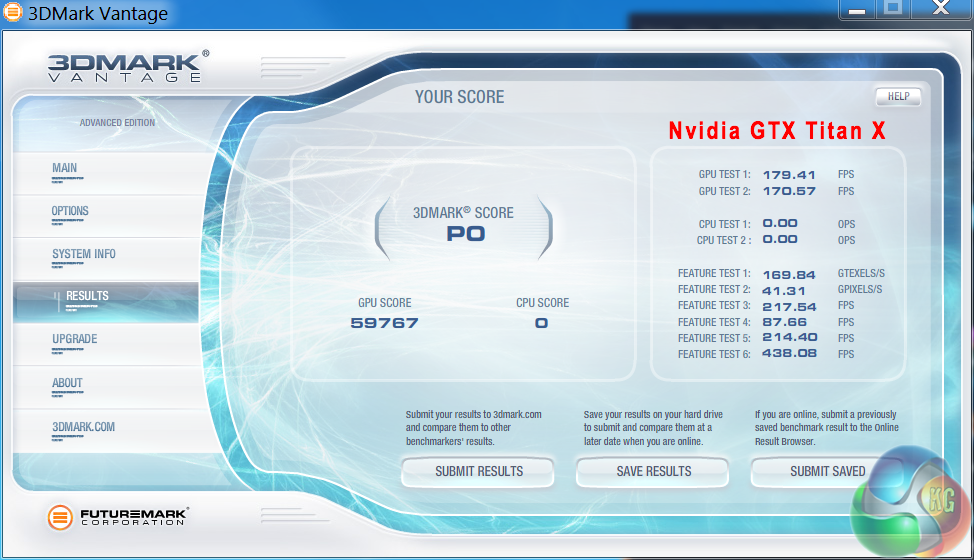The image size is (974, 560).
Task: Select the CPU TEST 2 label
Action: [x=724, y=240]
